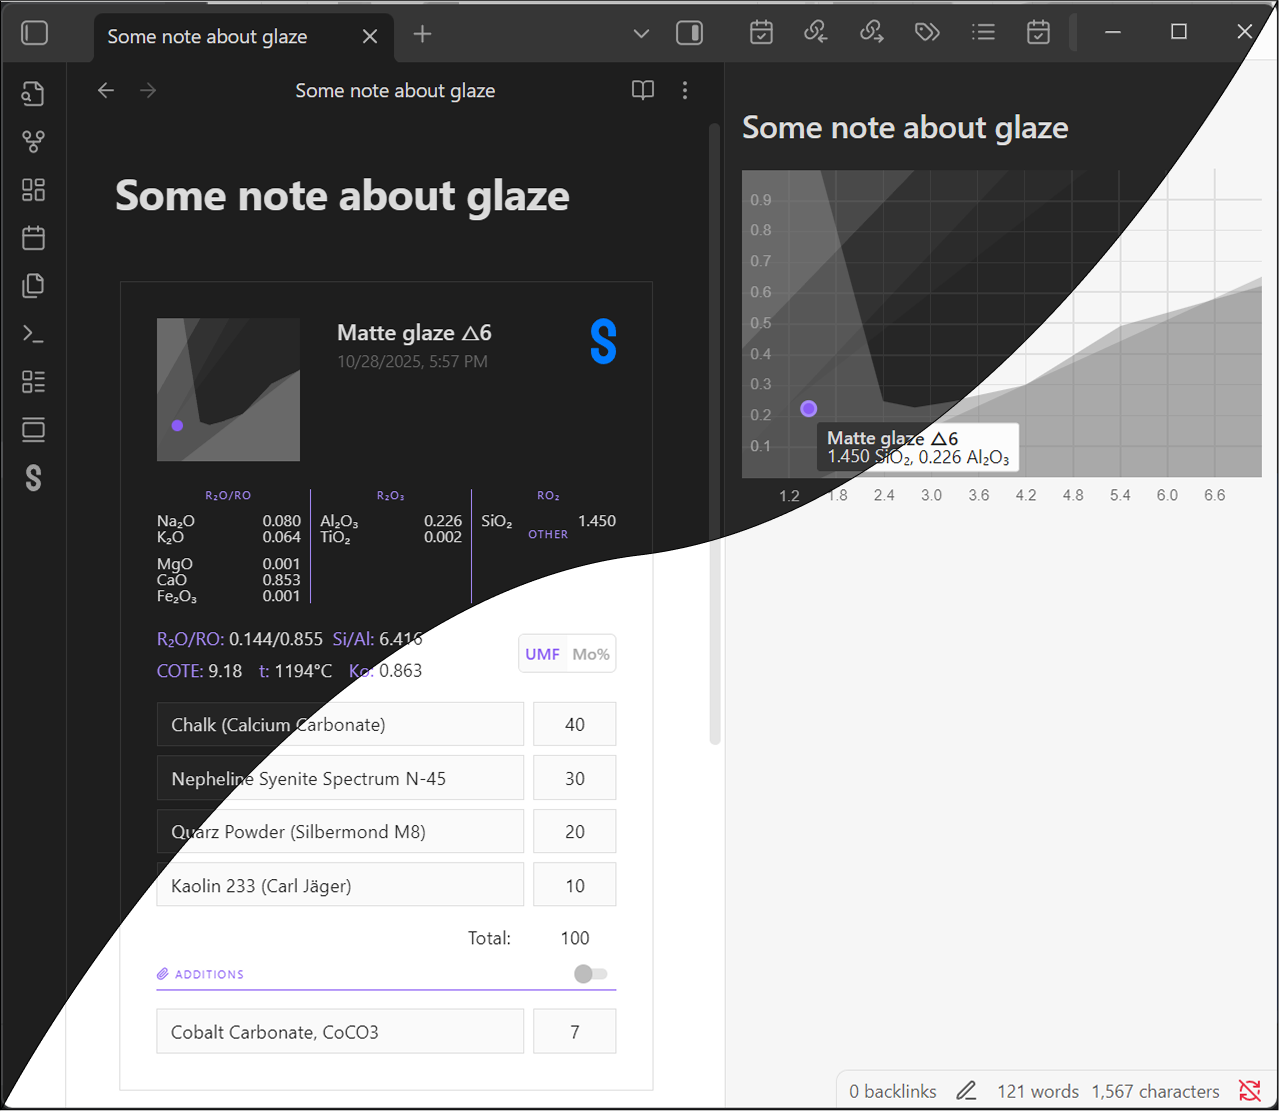Toggle the left sidebar panel
This screenshot has width=1279, height=1111.
(35, 33)
